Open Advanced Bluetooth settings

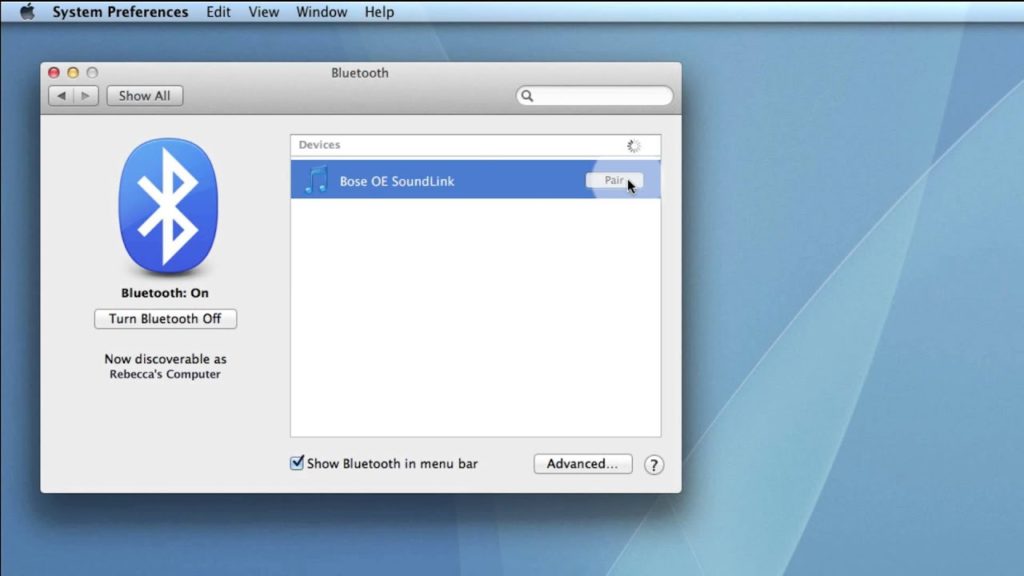tap(583, 464)
